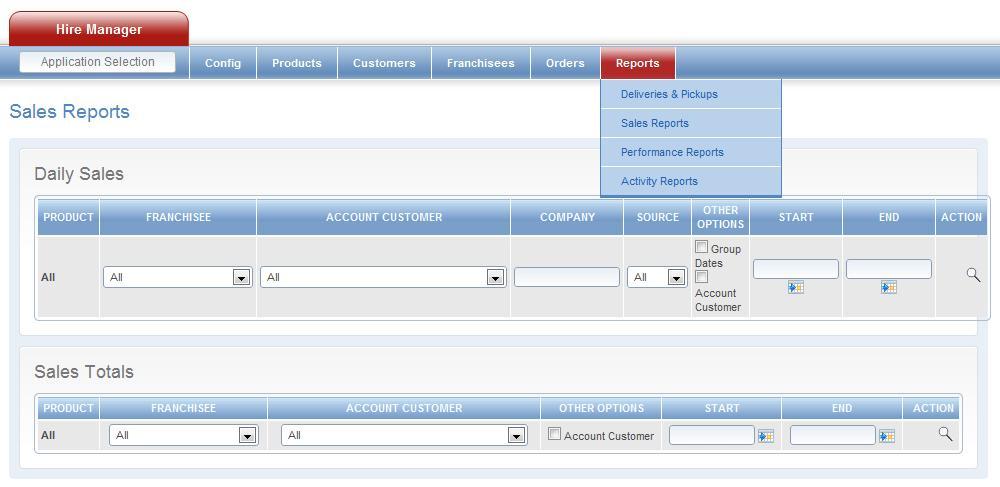Go to the Customers navigation tab
Image resolution: width=1000 pixels, height=487 pixels.
coord(384,63)
